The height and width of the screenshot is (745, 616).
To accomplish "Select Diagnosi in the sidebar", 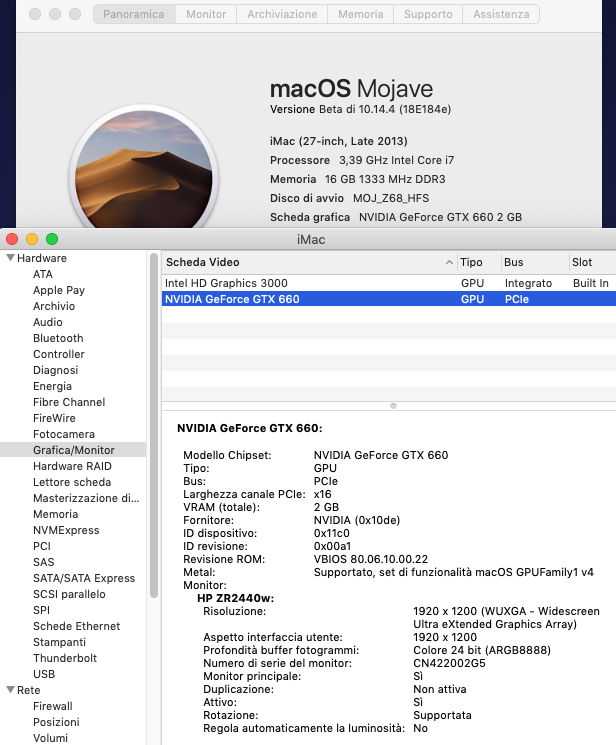I will [55, 370].
